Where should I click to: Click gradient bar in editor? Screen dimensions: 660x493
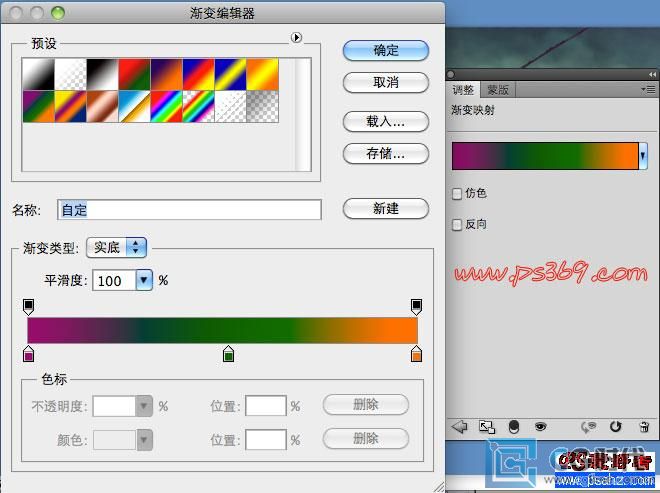click(222, 330)
